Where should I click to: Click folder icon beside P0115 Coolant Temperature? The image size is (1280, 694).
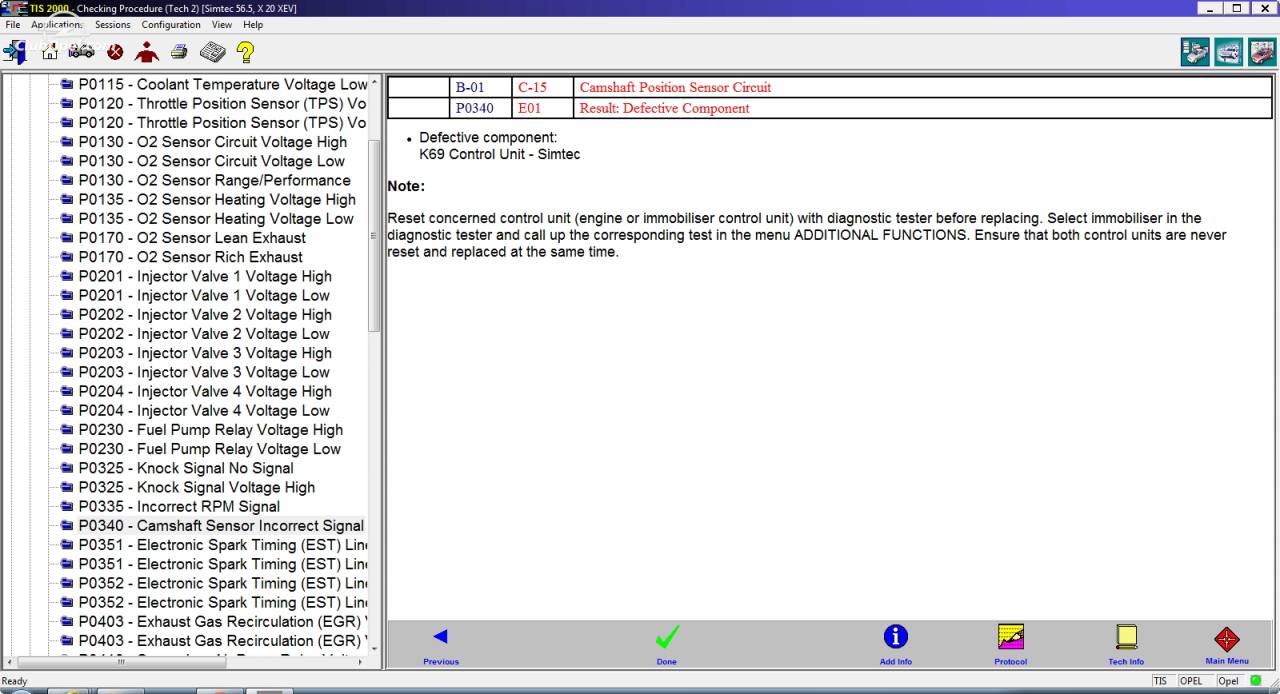(67, 84)
